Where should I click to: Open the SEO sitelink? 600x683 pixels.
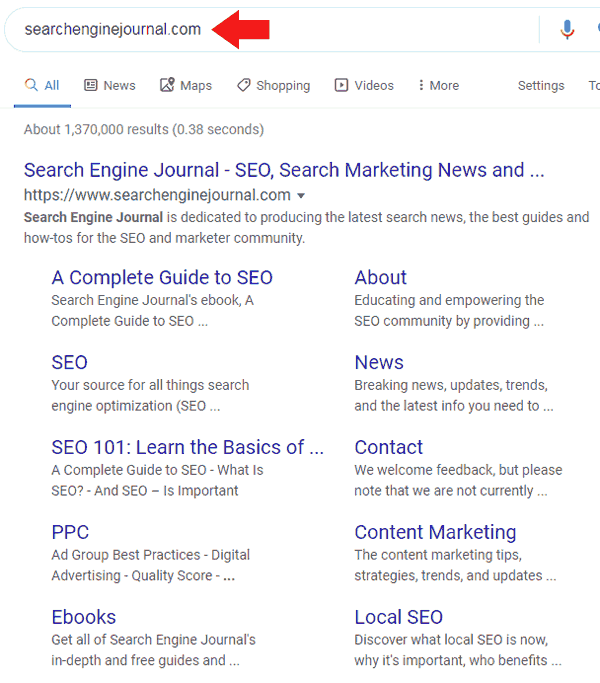pyautogui.click(x=70, y=362)
